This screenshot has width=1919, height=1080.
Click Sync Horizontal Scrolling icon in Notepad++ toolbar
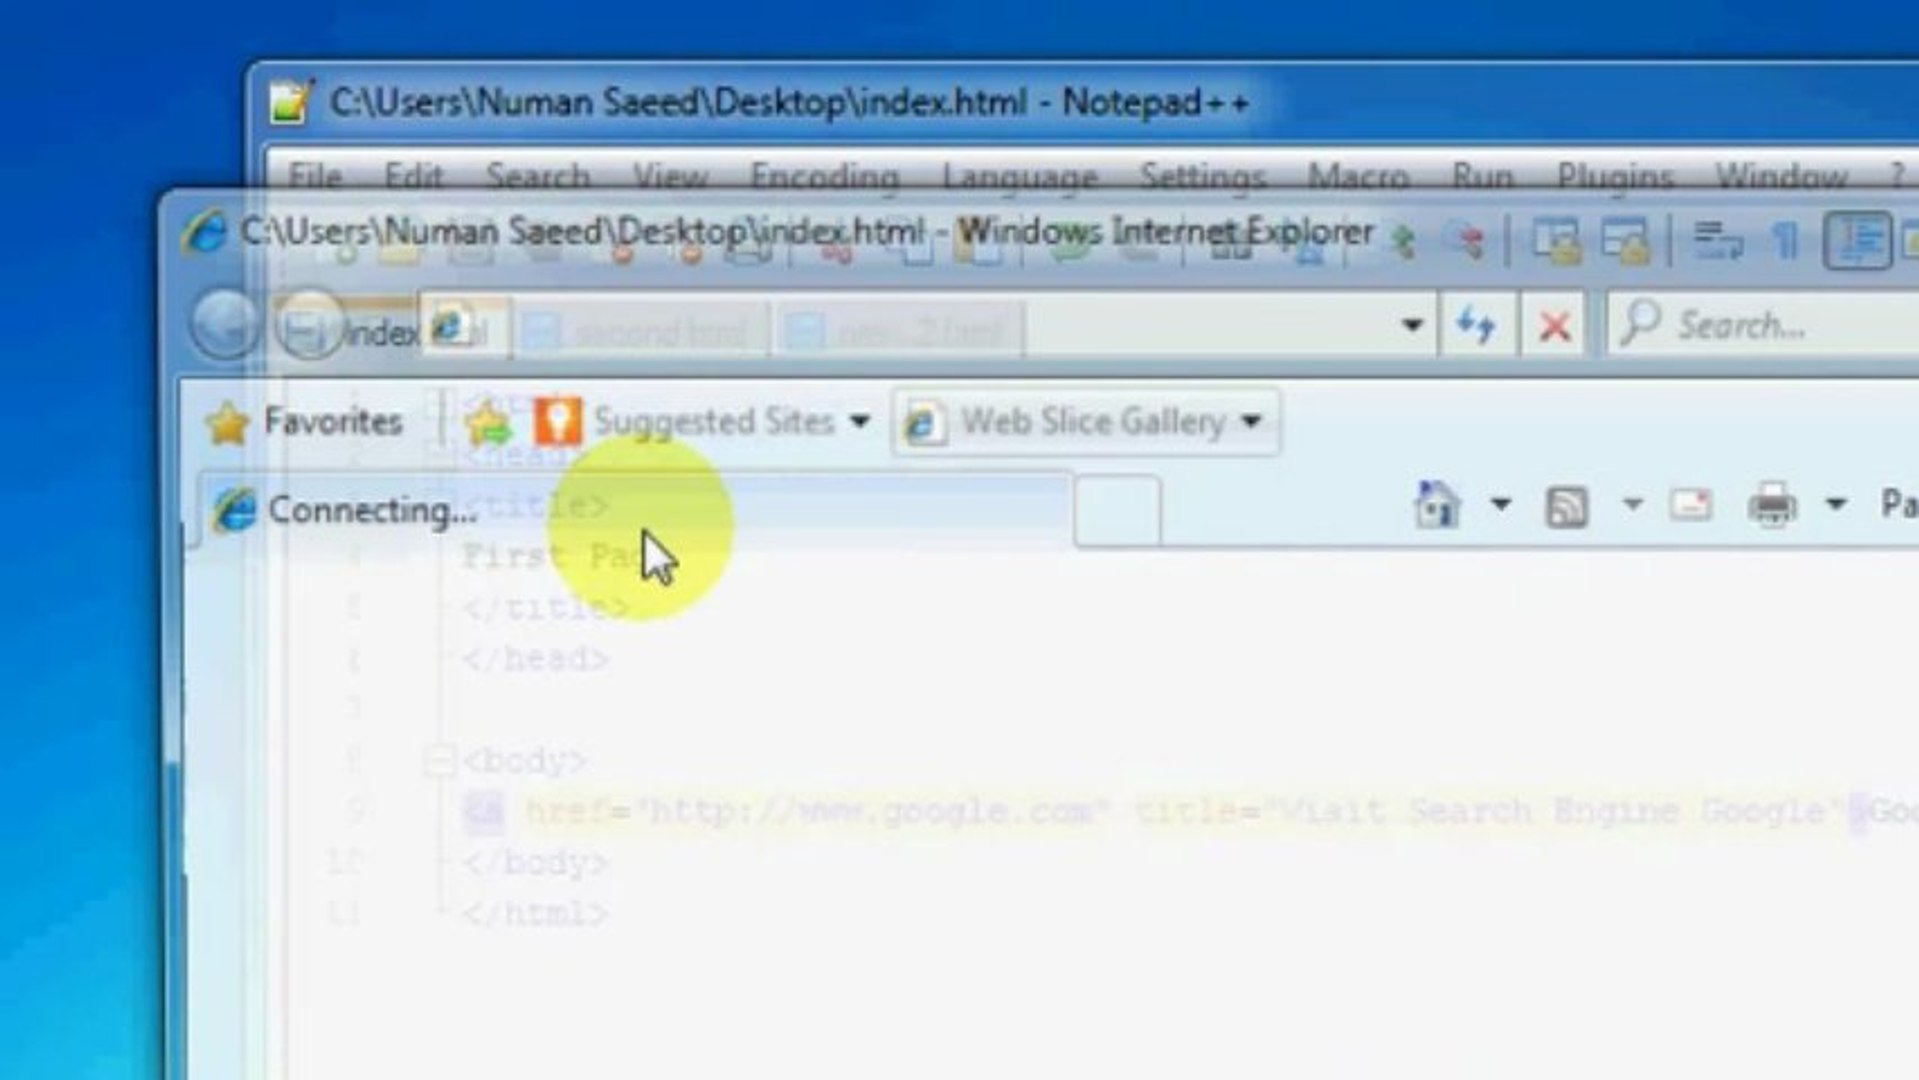click(1625, 242)
